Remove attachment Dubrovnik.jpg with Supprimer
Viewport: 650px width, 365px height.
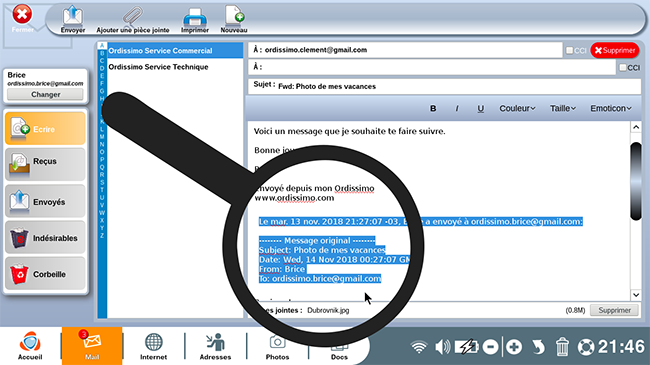[x=614, y=310]
